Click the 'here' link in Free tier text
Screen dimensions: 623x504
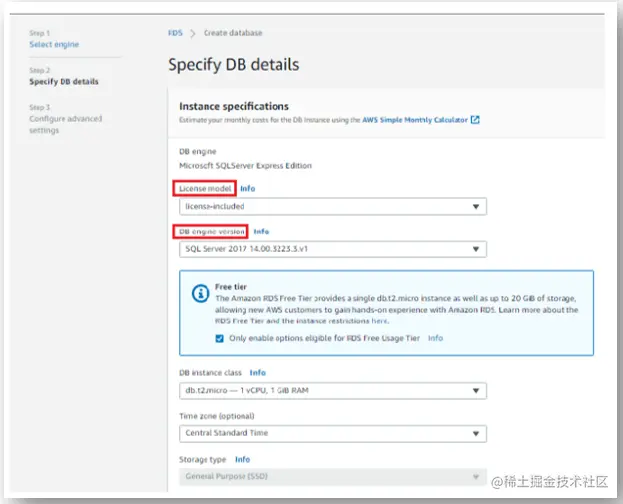click(x=380, y=321)
